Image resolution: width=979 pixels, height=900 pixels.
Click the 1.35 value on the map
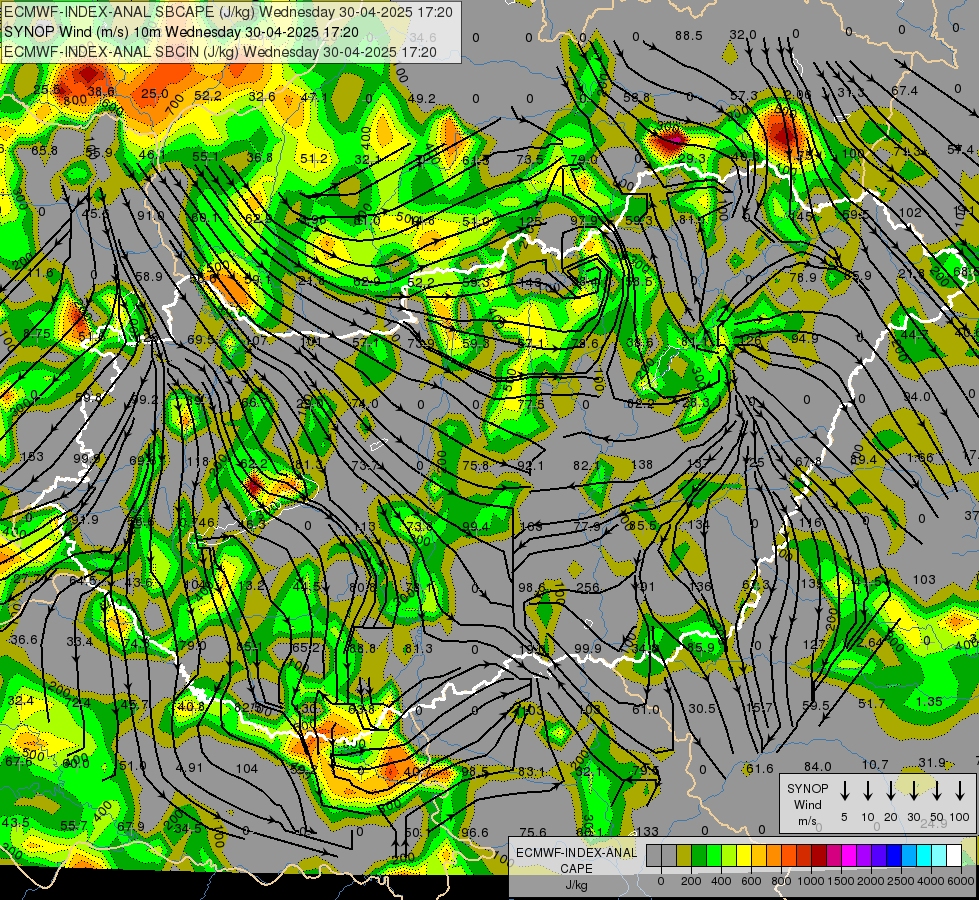tap(929, 701)
